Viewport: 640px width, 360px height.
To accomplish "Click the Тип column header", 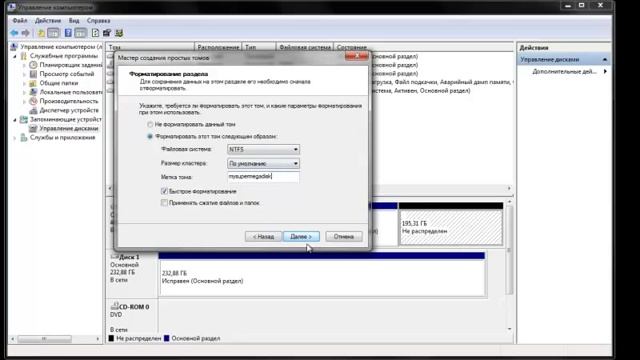I will coord(259,47).
